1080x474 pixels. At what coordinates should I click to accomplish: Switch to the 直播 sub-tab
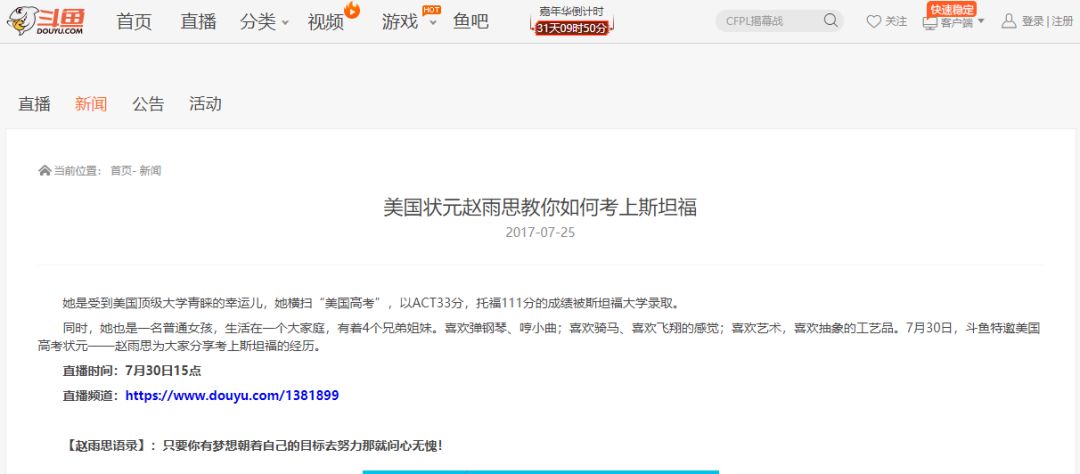(34, 104)
